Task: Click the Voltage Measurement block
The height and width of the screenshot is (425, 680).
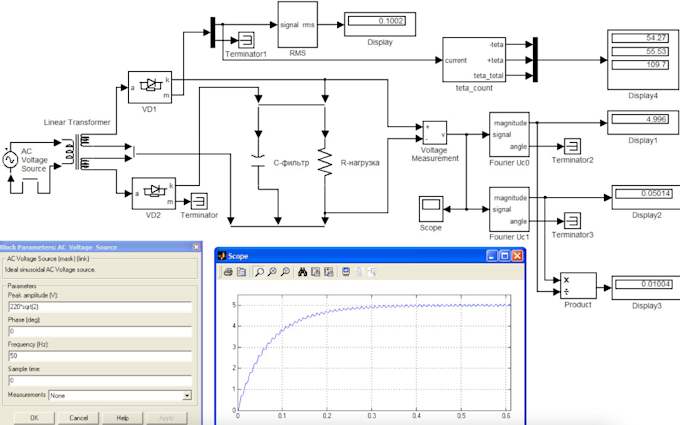Action: [x=435, y=133]
